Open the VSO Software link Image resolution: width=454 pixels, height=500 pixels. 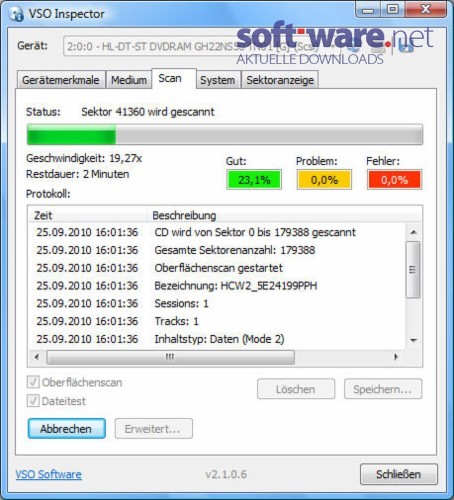49,474
